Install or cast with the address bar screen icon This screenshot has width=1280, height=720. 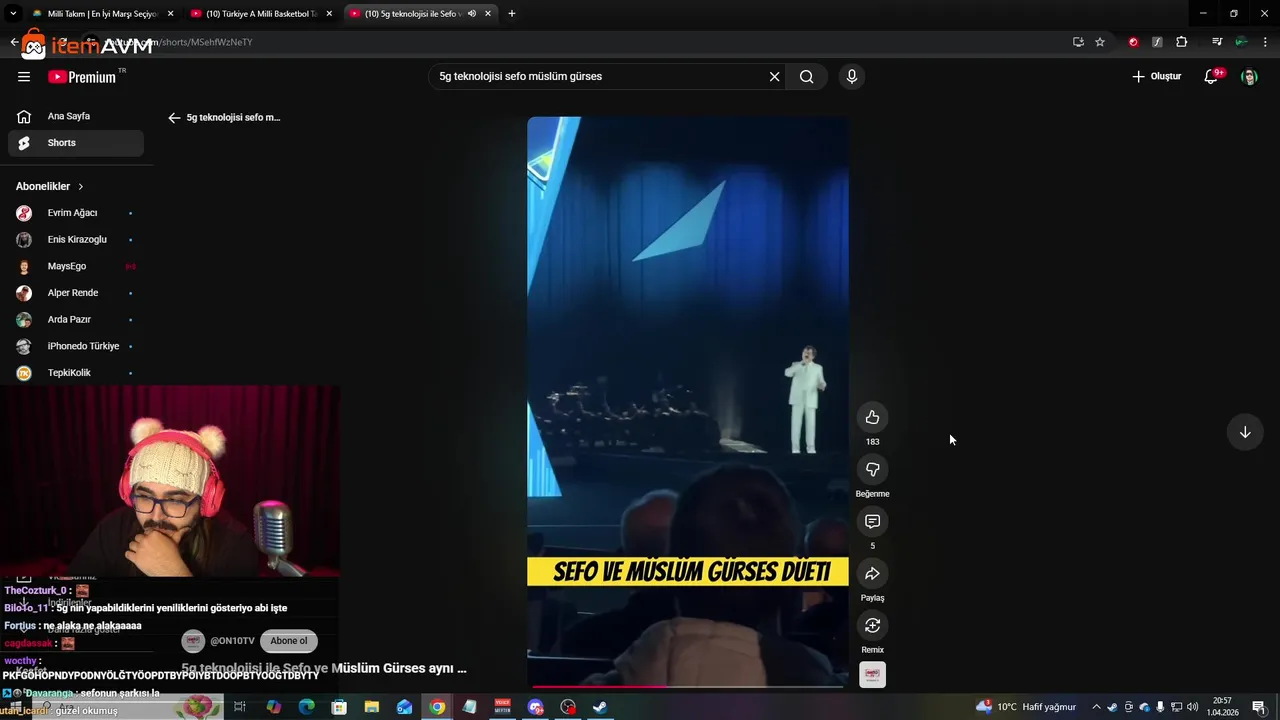point(1078,42)
